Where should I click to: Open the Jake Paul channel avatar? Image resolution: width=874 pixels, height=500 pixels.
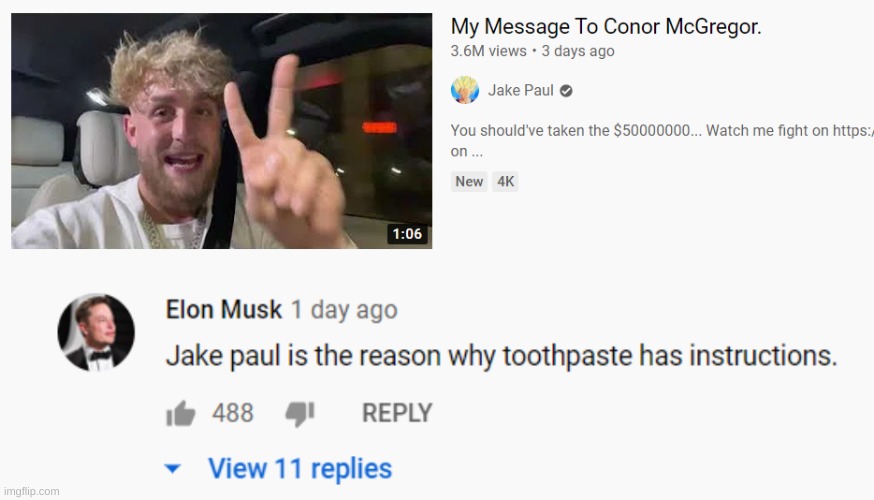point(465,90)
